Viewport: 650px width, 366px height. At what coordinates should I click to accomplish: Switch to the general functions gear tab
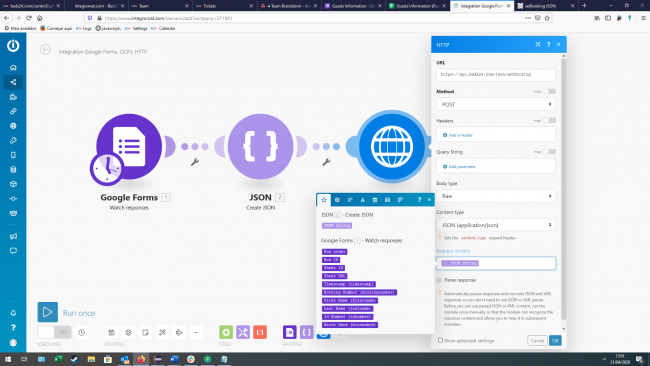tap(337, 200)
